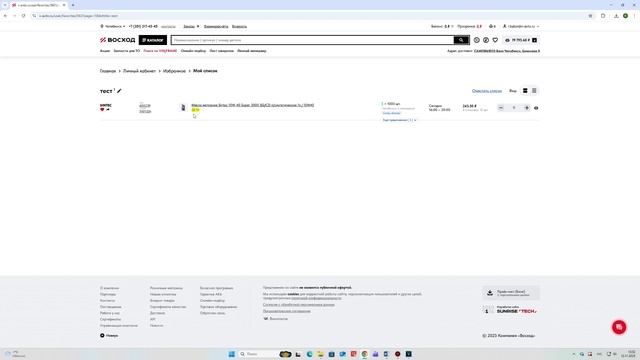Open the browser downloads icon
This screenshot has width=640, height=360.
click(x=616, y=16)
